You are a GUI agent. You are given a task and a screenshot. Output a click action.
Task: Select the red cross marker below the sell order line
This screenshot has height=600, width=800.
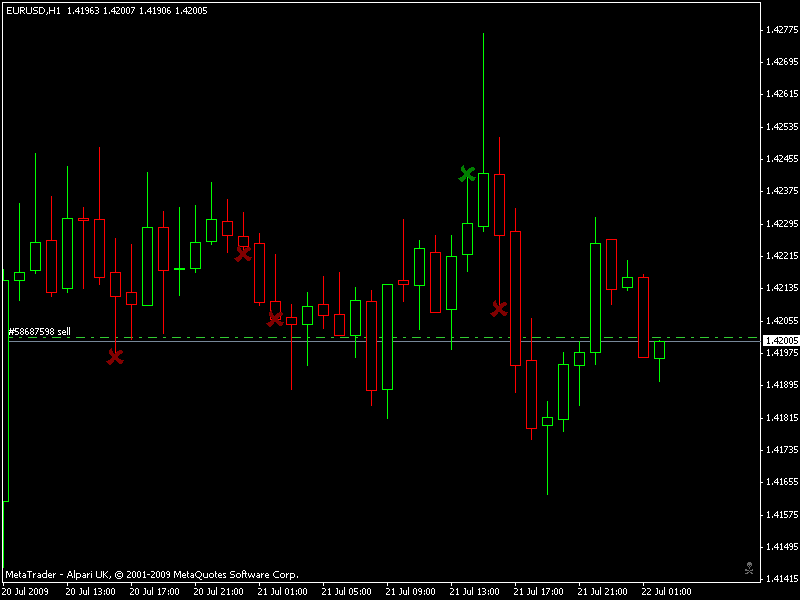pyautogui.click(x=115, y=357)
